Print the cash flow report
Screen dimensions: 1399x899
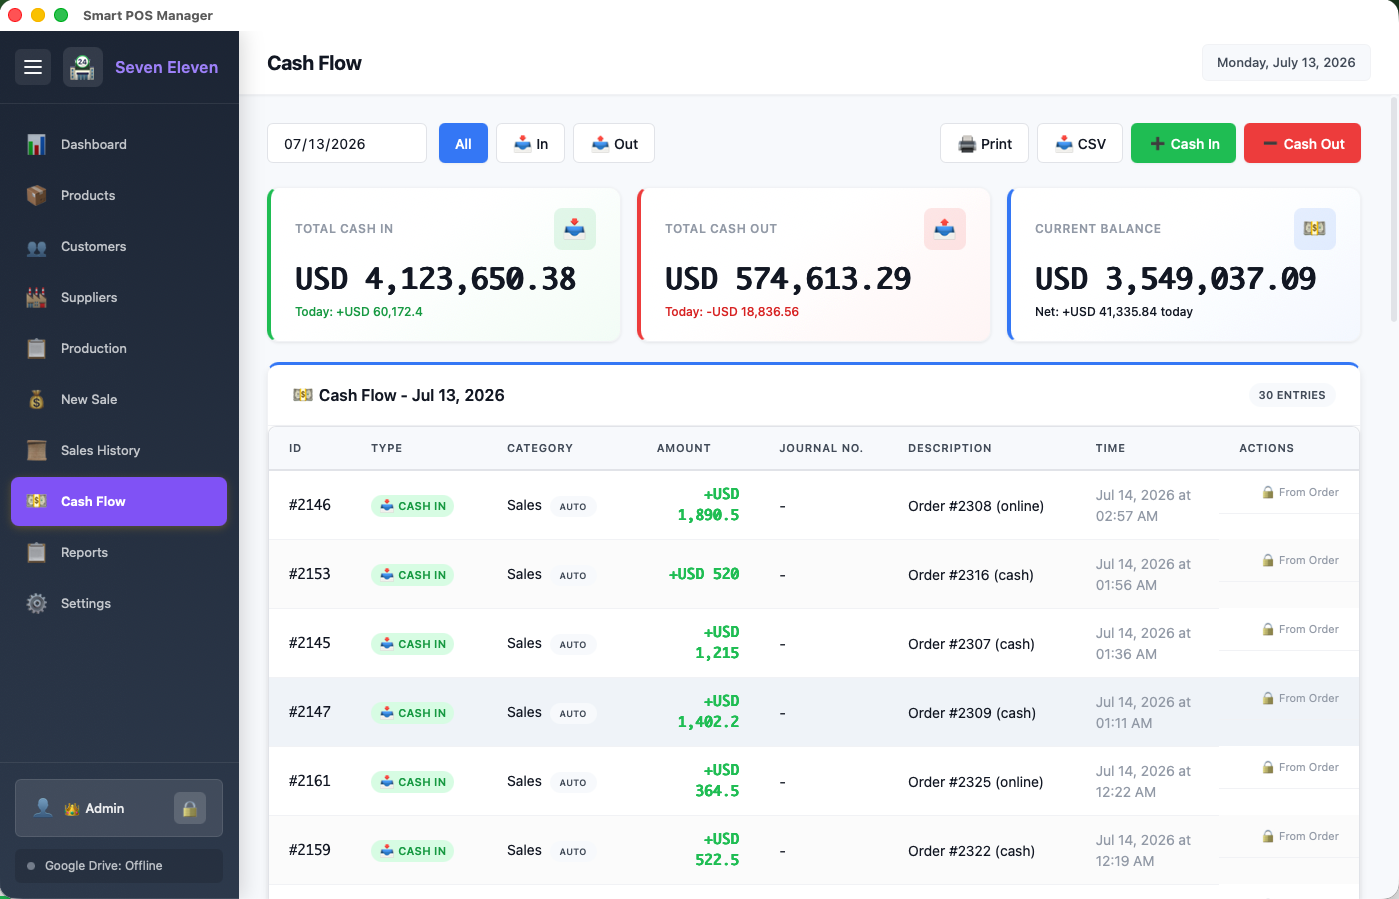click(984, 143)
